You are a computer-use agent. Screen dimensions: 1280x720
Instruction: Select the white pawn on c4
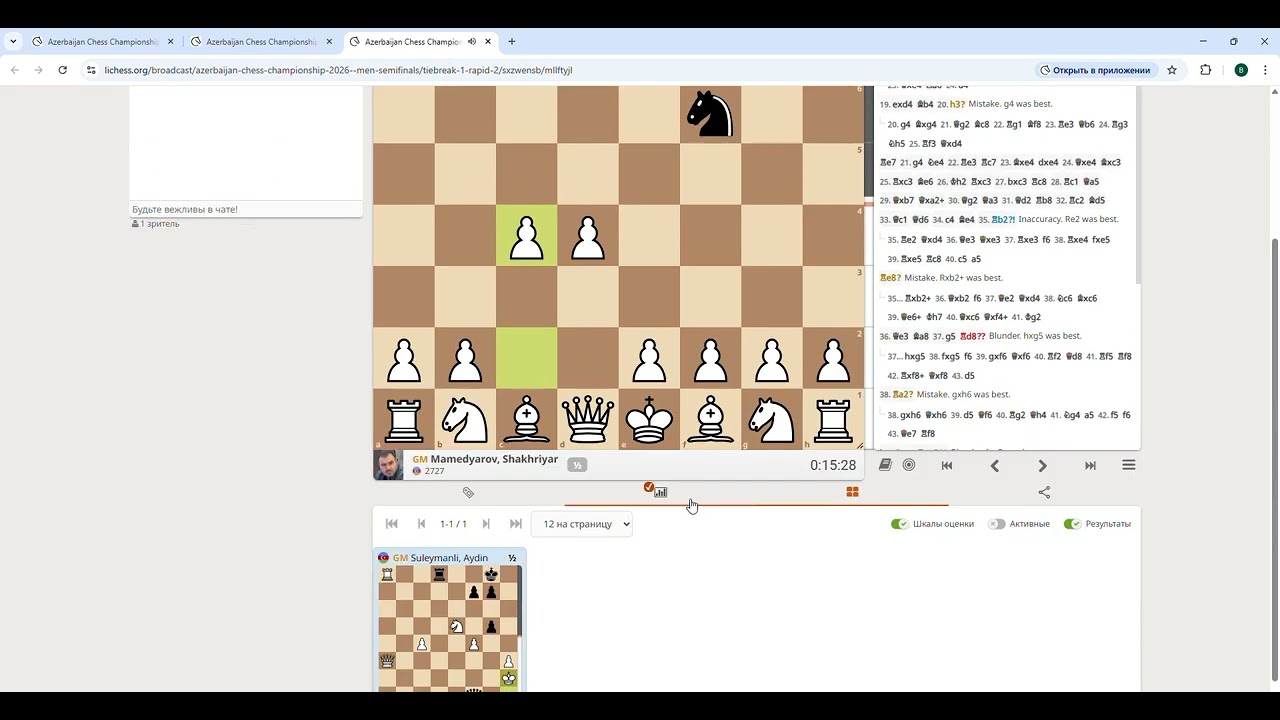pyautogui.click(x=526, y=236)
